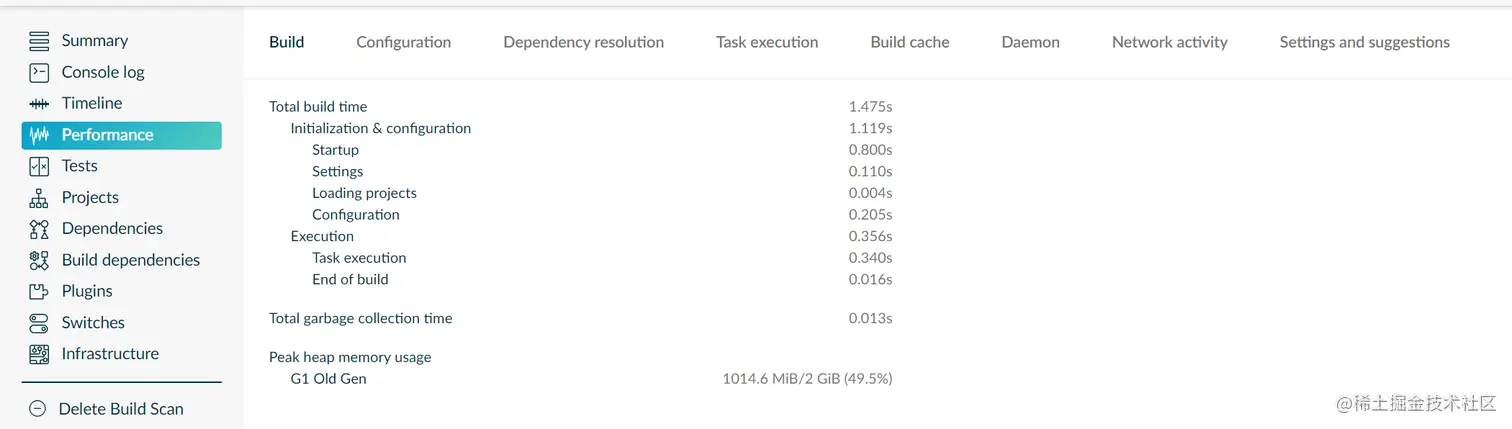View the Network activity tab
The width and height of the screenshot is (1512, 429).
(x=1170, y=42)
